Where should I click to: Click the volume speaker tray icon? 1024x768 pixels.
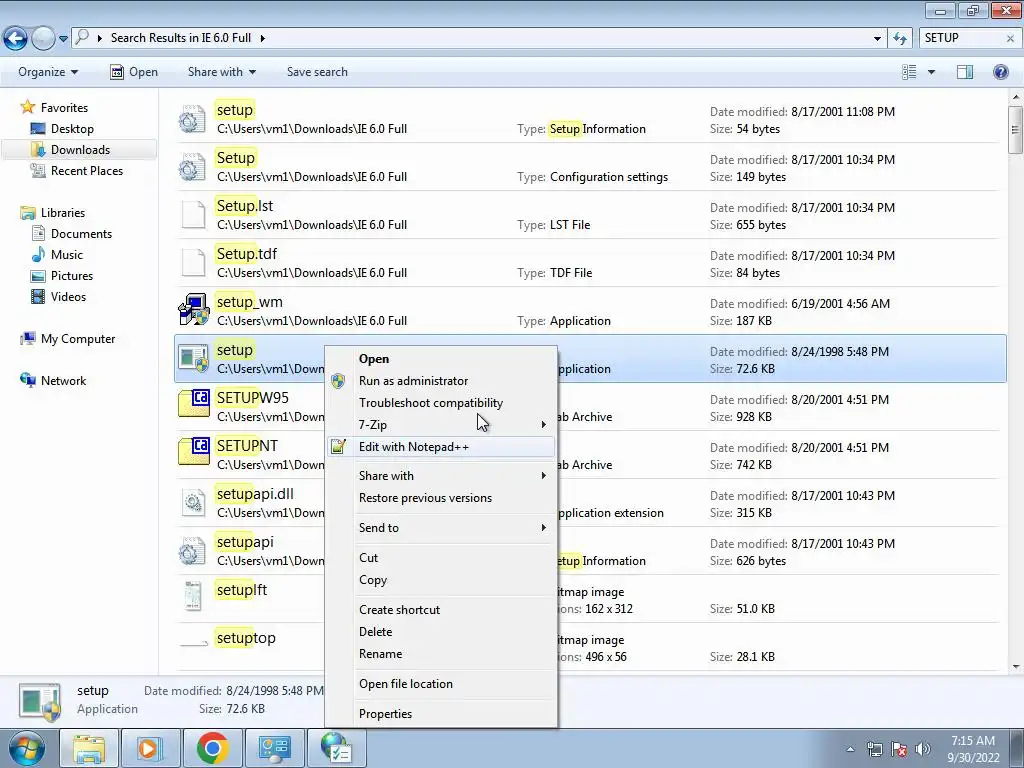click(923, 749)
